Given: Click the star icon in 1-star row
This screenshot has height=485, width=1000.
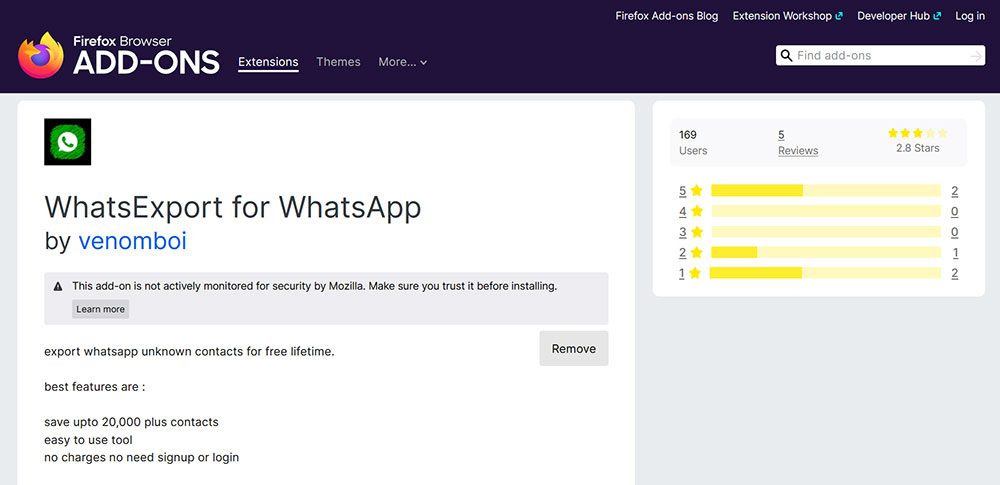Looking at the screenshot, I should pyautogui.click(x=695, y=273).
